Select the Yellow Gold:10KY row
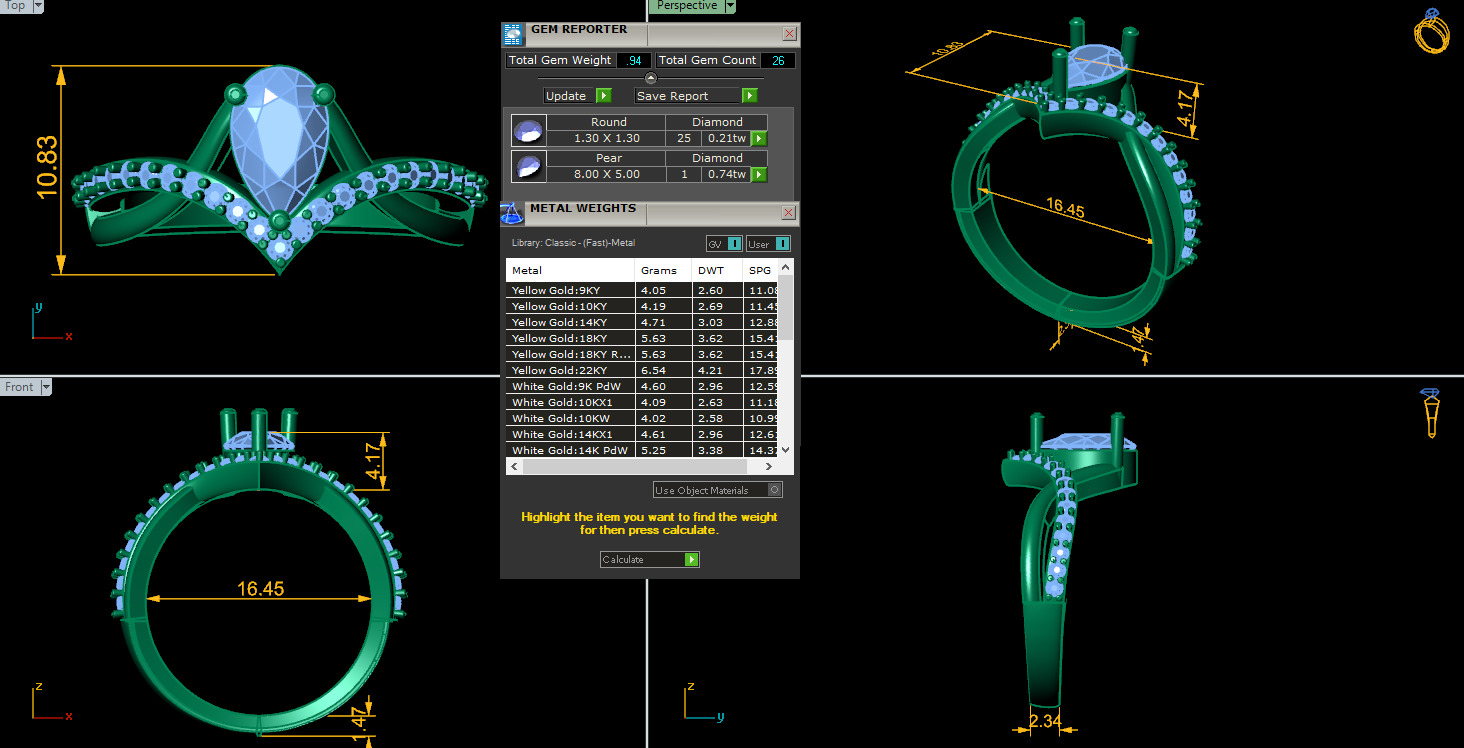 pyautogui.click(x=641, y=306)
